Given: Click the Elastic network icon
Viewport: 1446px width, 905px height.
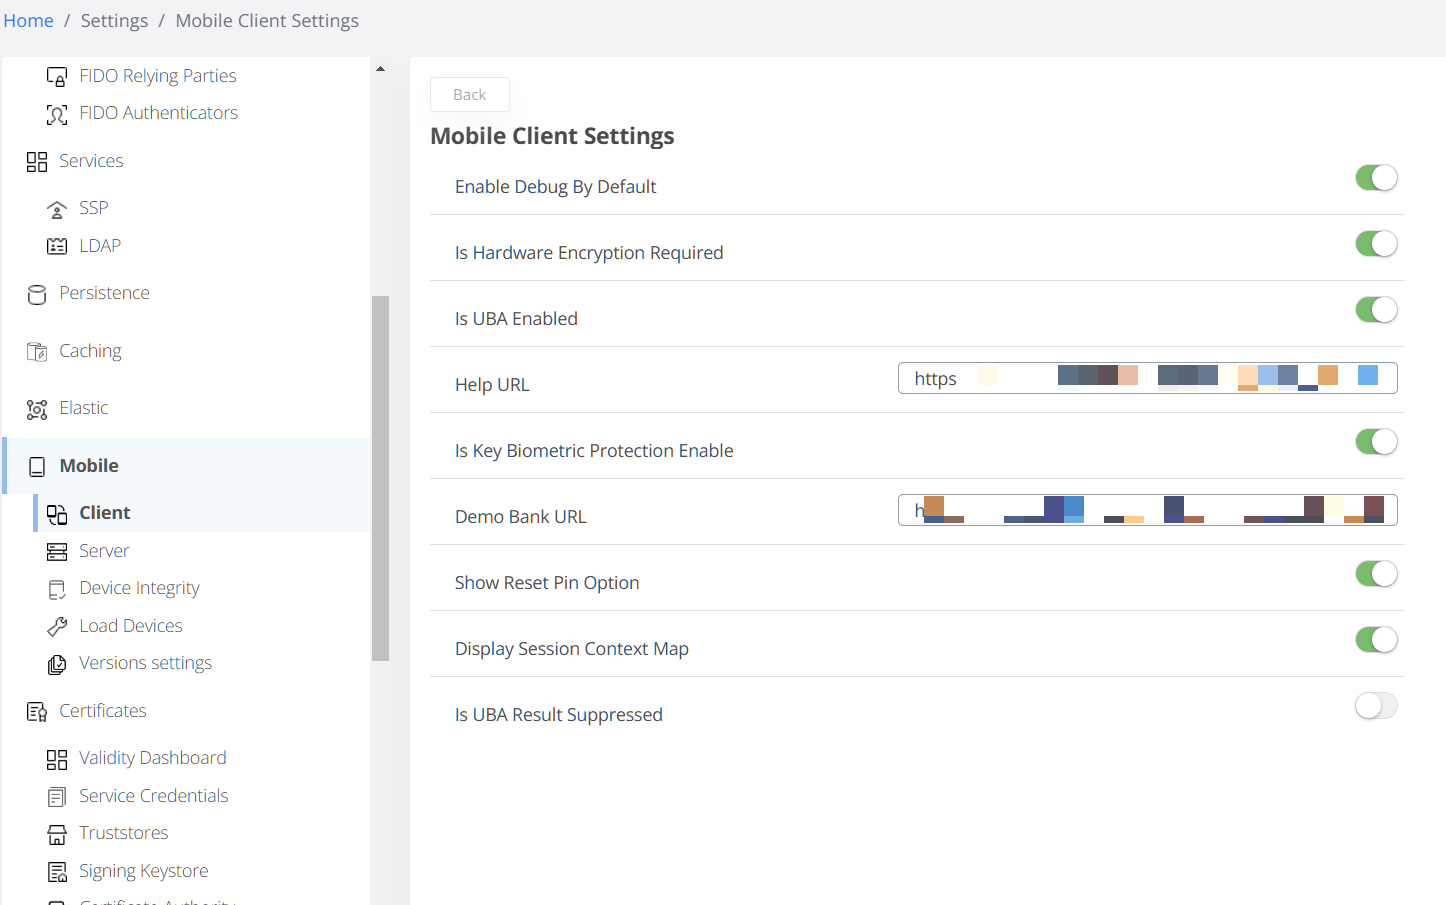Looking at the screenshot, I should 36,408.
